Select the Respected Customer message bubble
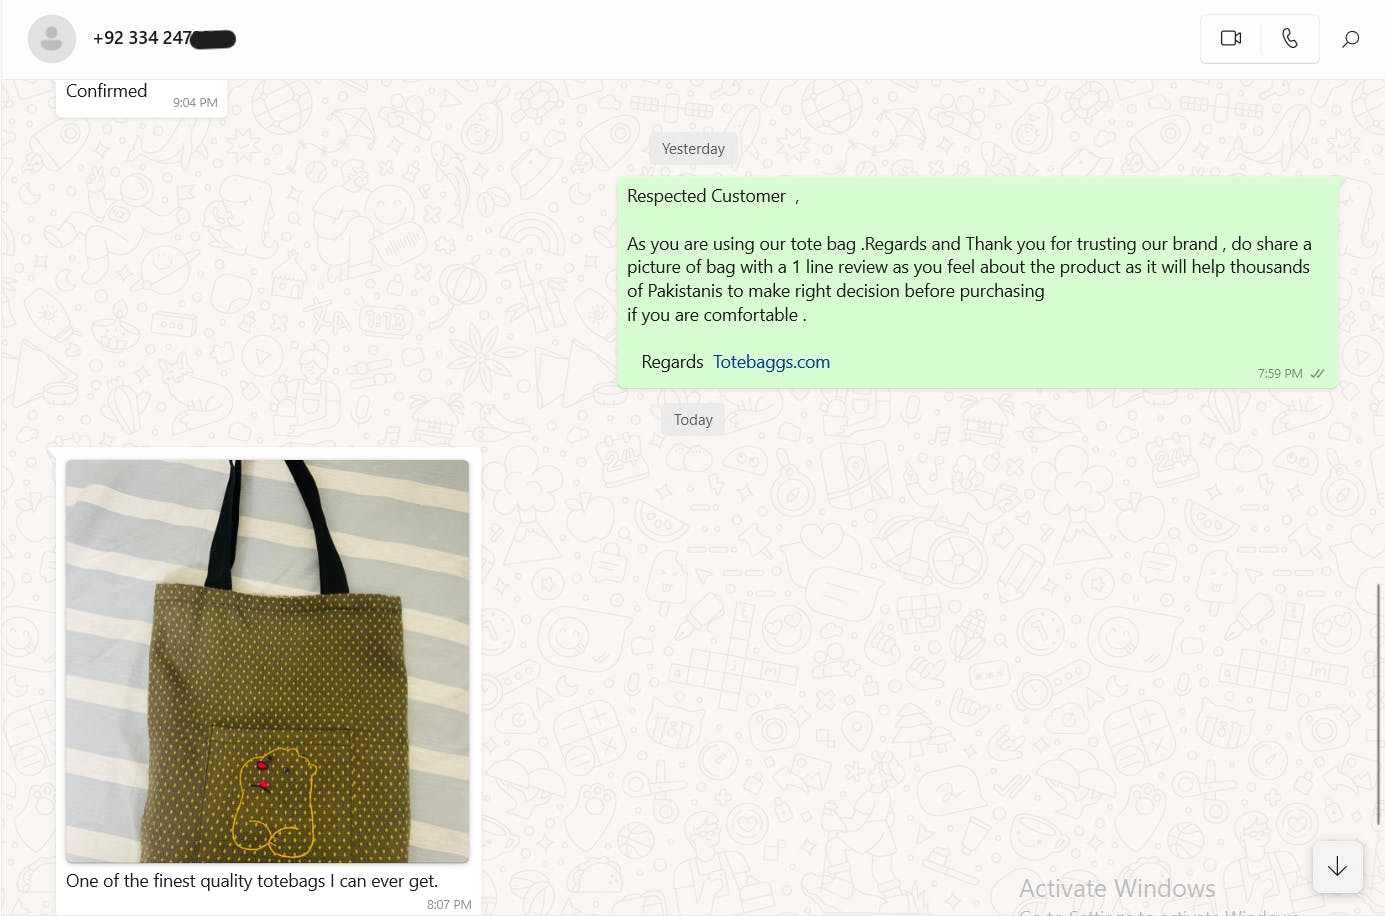1385x916 pixels. click(x=978, y=283)
